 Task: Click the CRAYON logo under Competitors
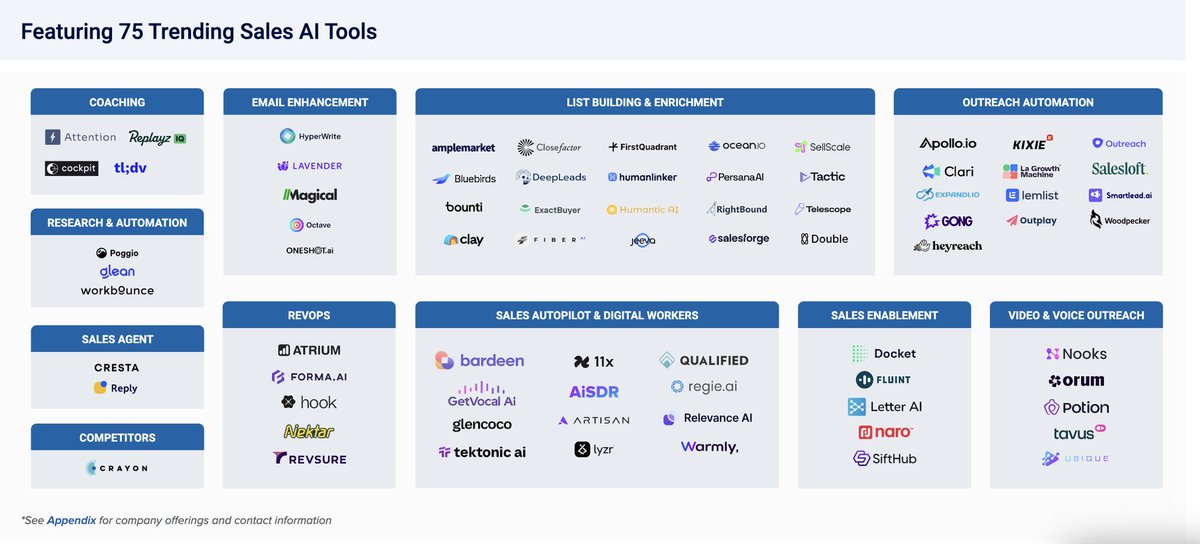117,468
